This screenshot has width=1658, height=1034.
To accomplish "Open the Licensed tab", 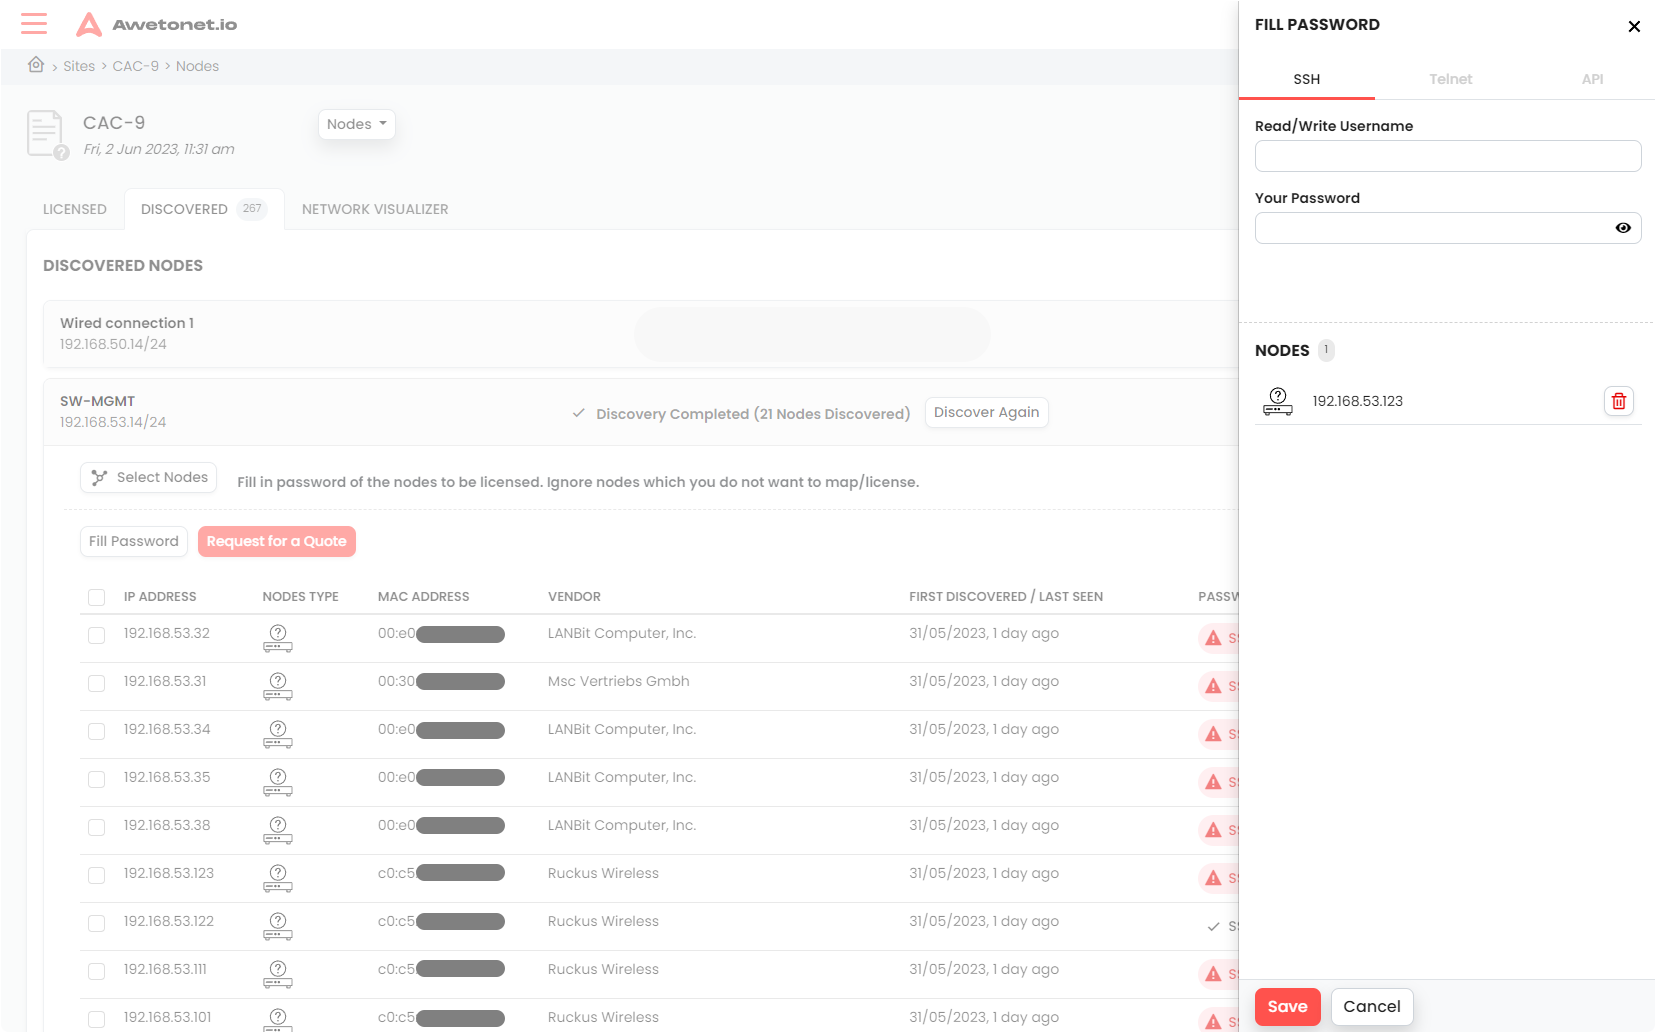I will coord(75,209).
